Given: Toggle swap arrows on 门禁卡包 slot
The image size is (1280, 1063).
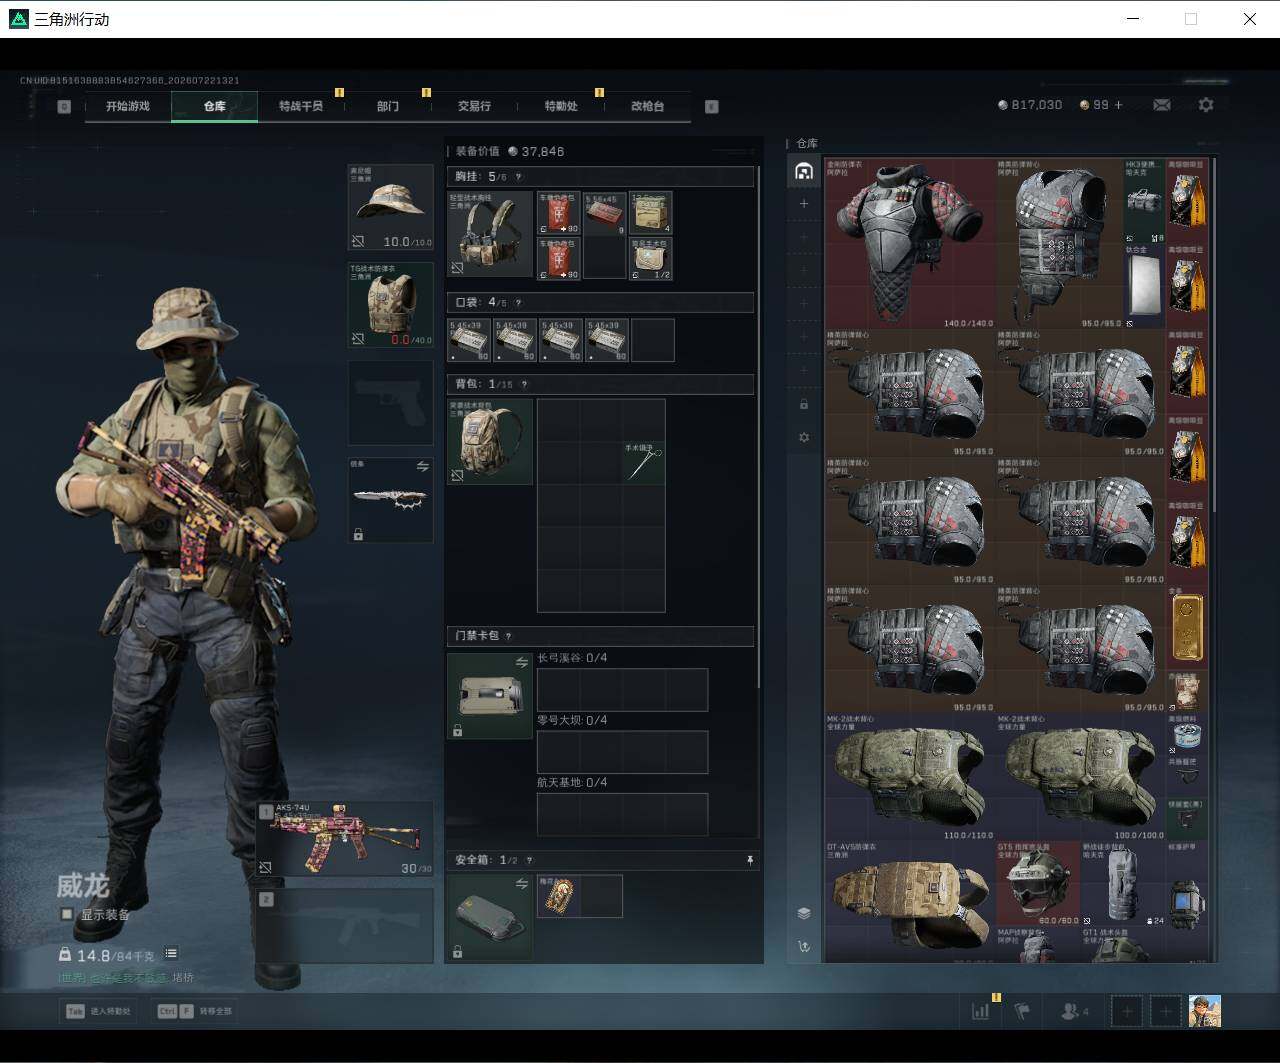Looking at the screenshot, I should (521, 663).
